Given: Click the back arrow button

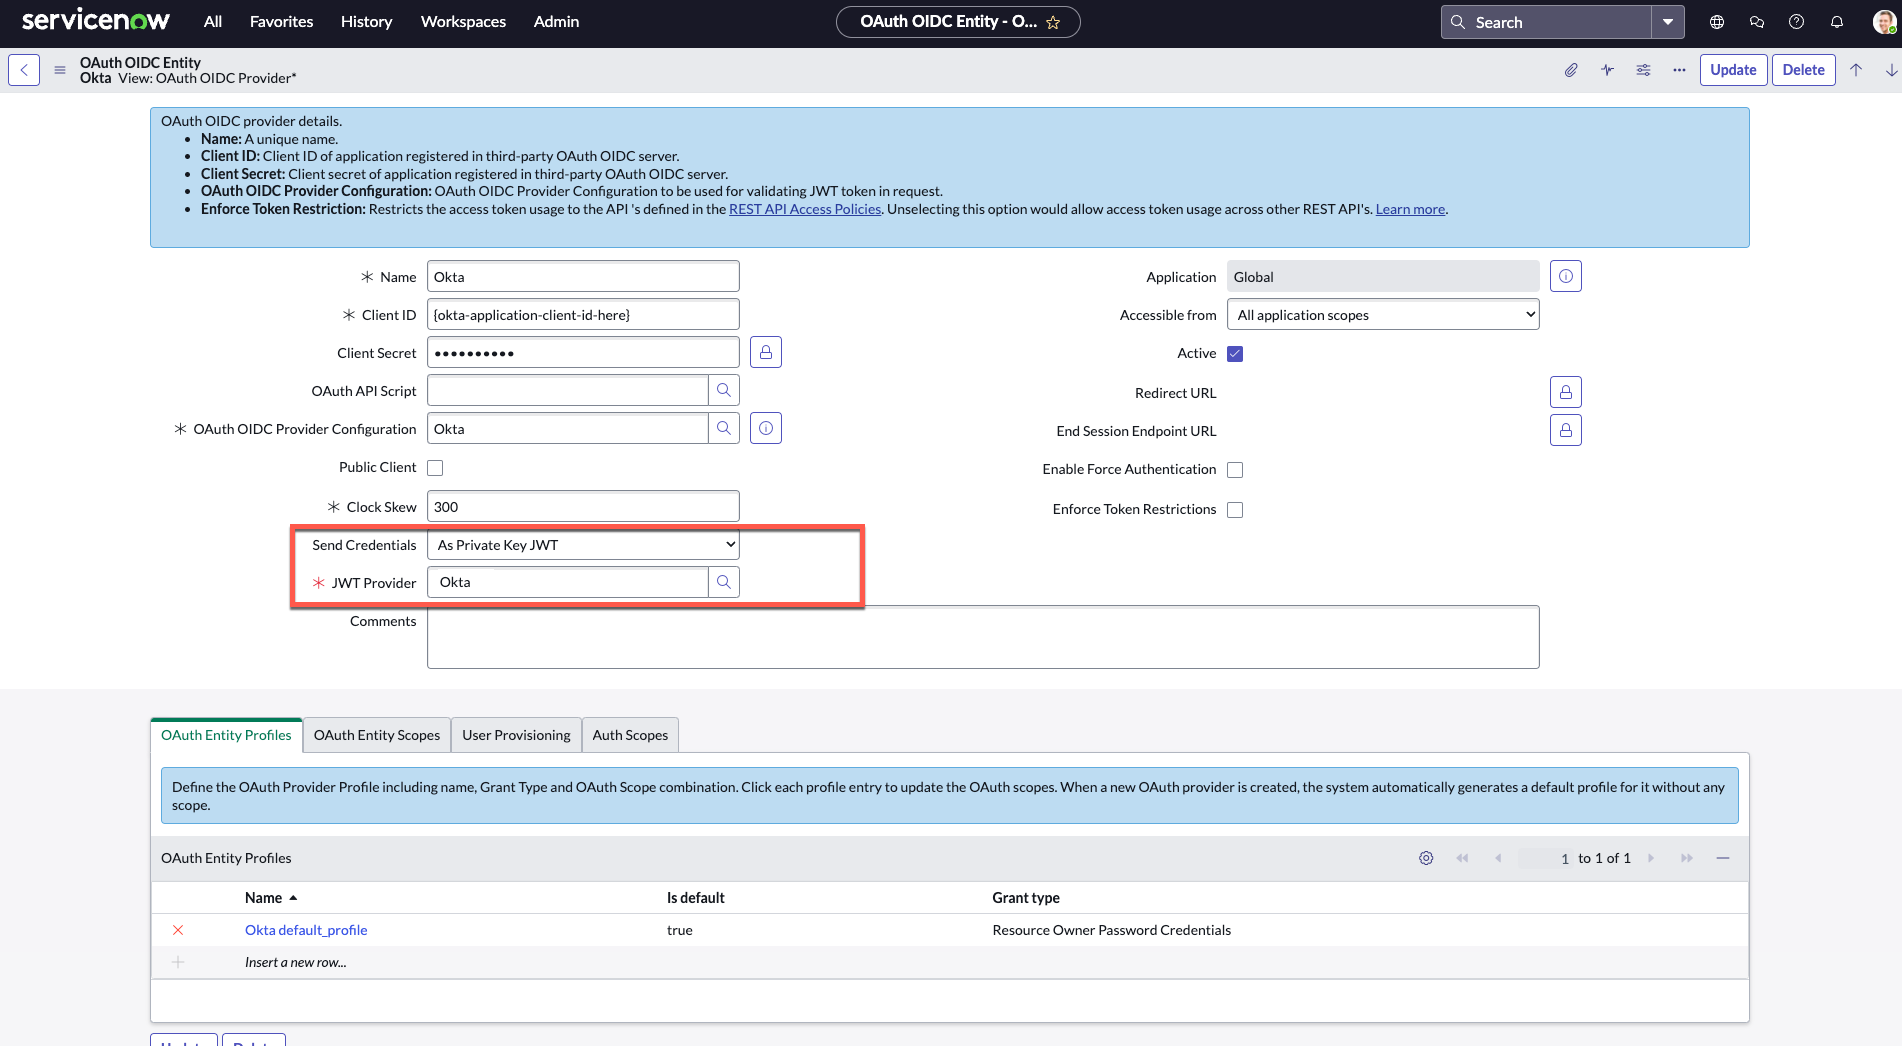Looking at the screenshot, I should pos(24,70).
